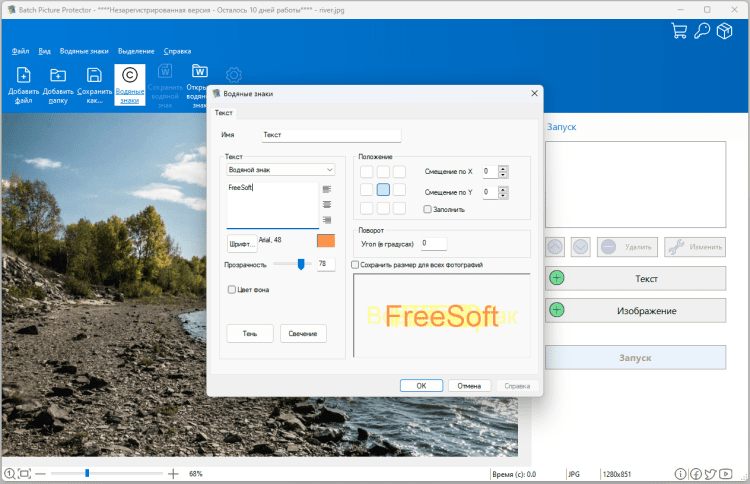
Task: Click the Прозрачность transparency slider handle
Action: click(x=301, y=264)
